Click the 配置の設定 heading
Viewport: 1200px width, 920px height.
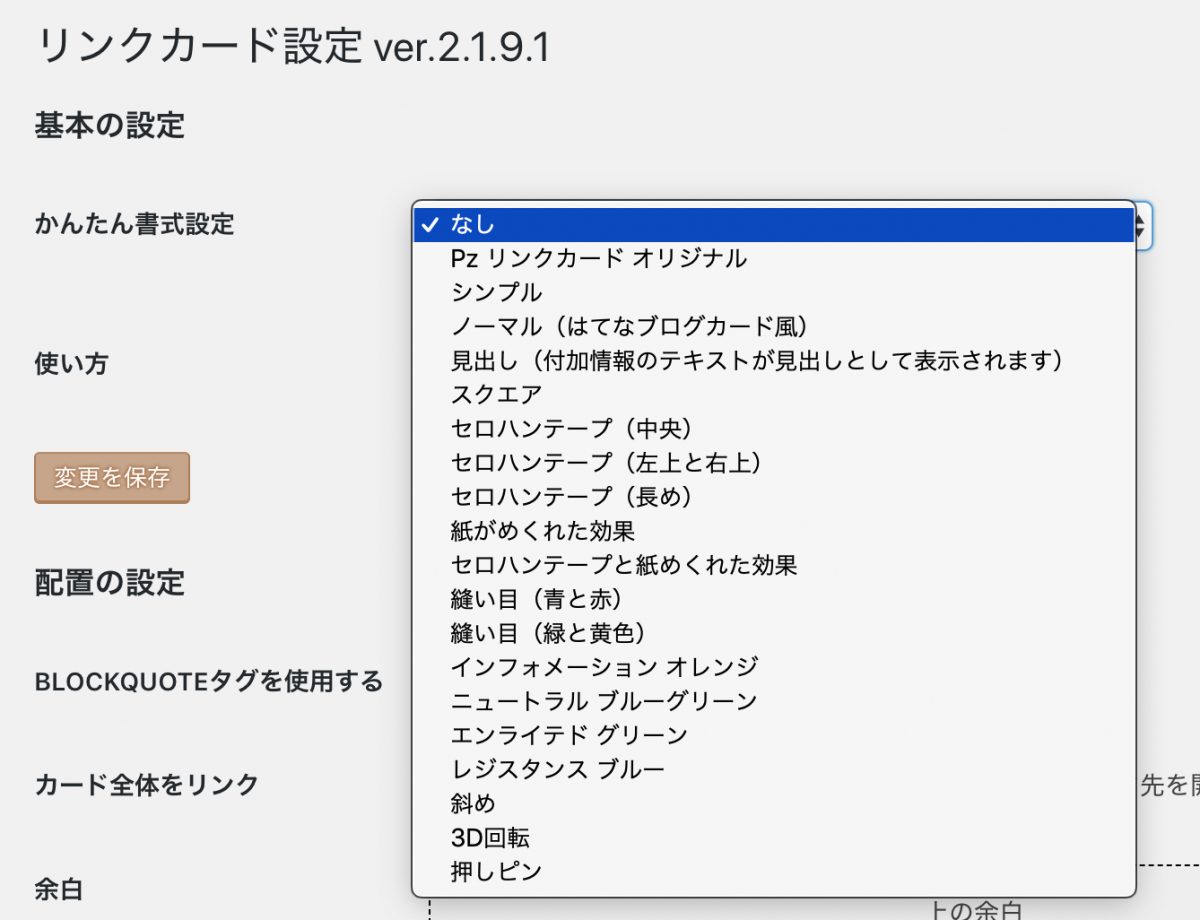[x=110, y=582]
